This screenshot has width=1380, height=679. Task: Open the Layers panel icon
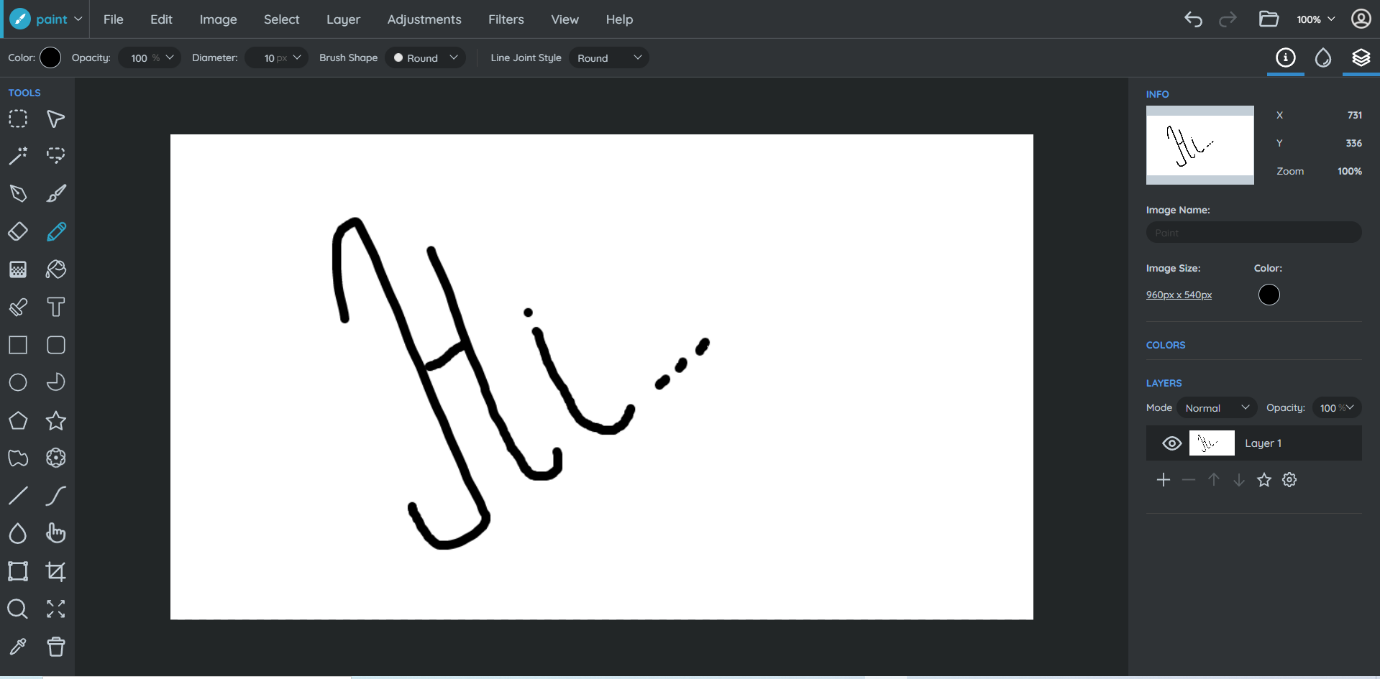coord(1360,58)
